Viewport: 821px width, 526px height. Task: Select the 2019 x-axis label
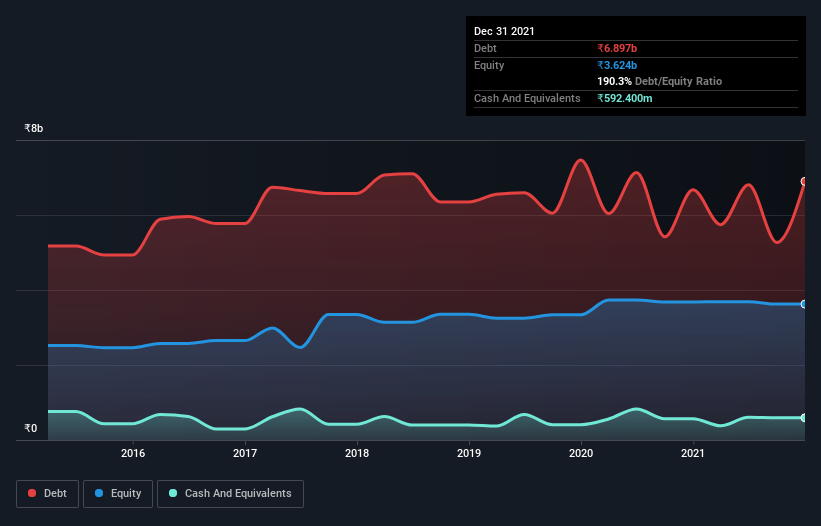click(x=469, y=453)
